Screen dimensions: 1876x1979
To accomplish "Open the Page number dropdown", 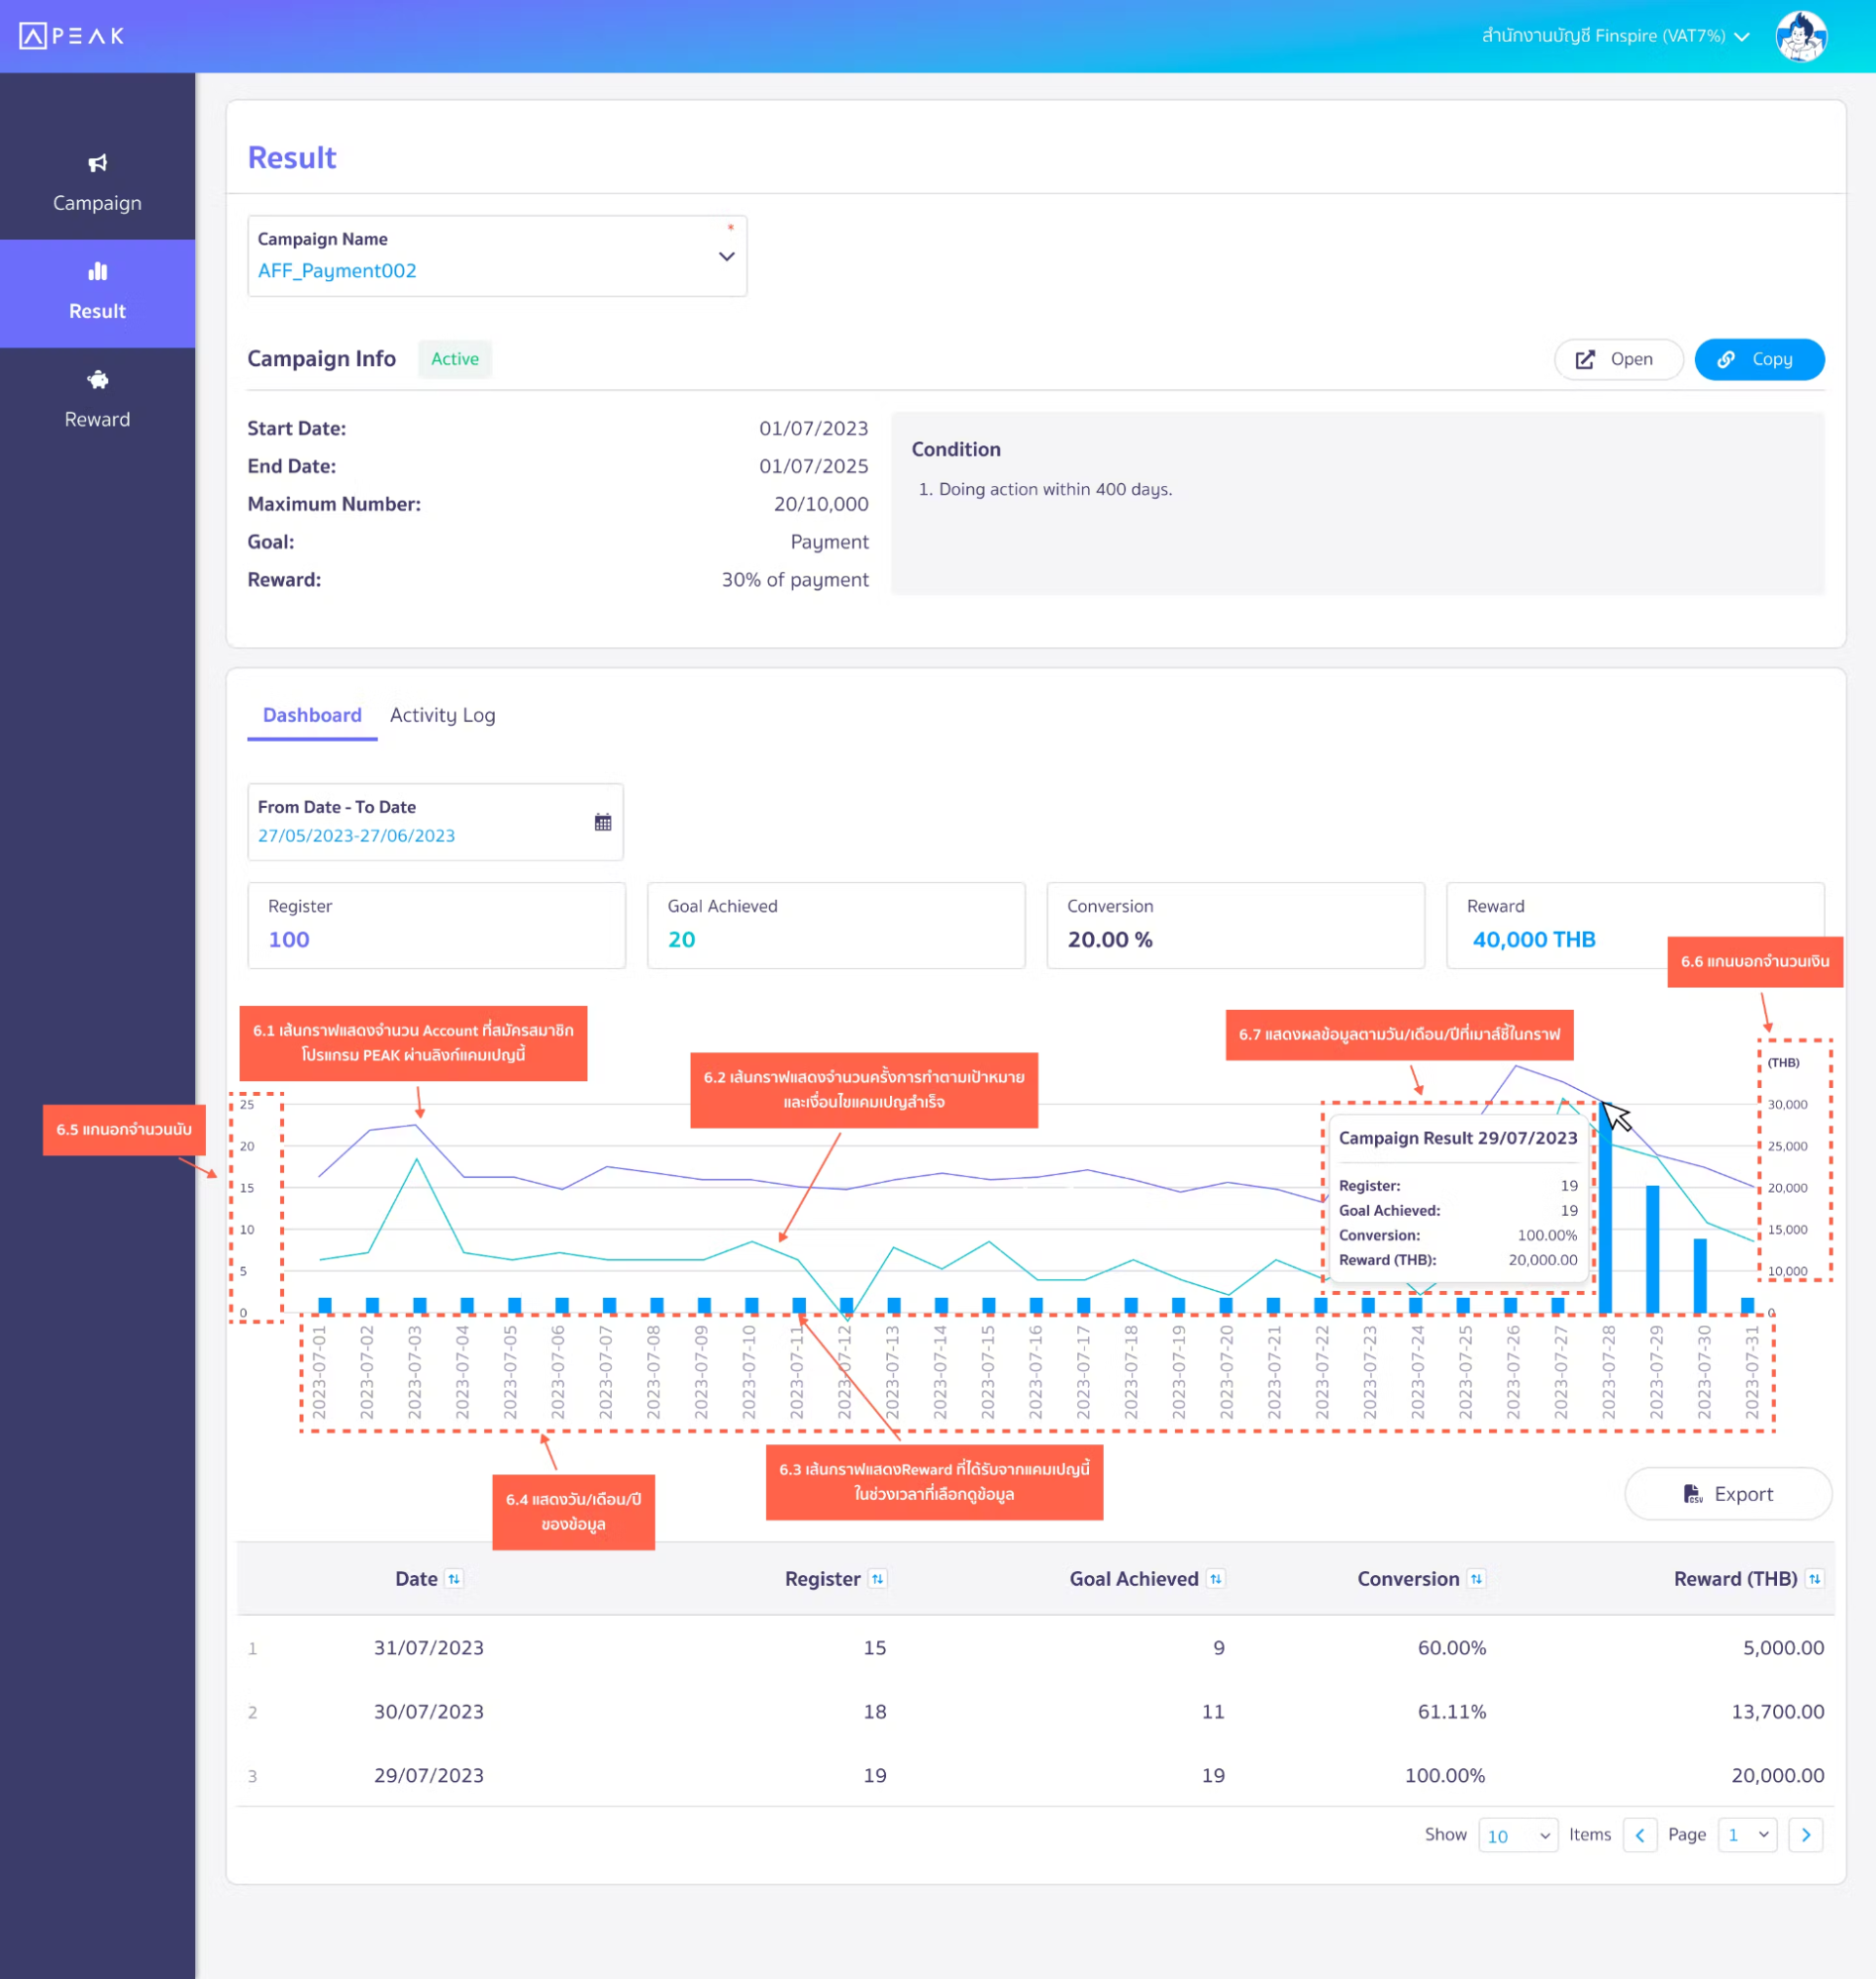I will point(1747,1835).
